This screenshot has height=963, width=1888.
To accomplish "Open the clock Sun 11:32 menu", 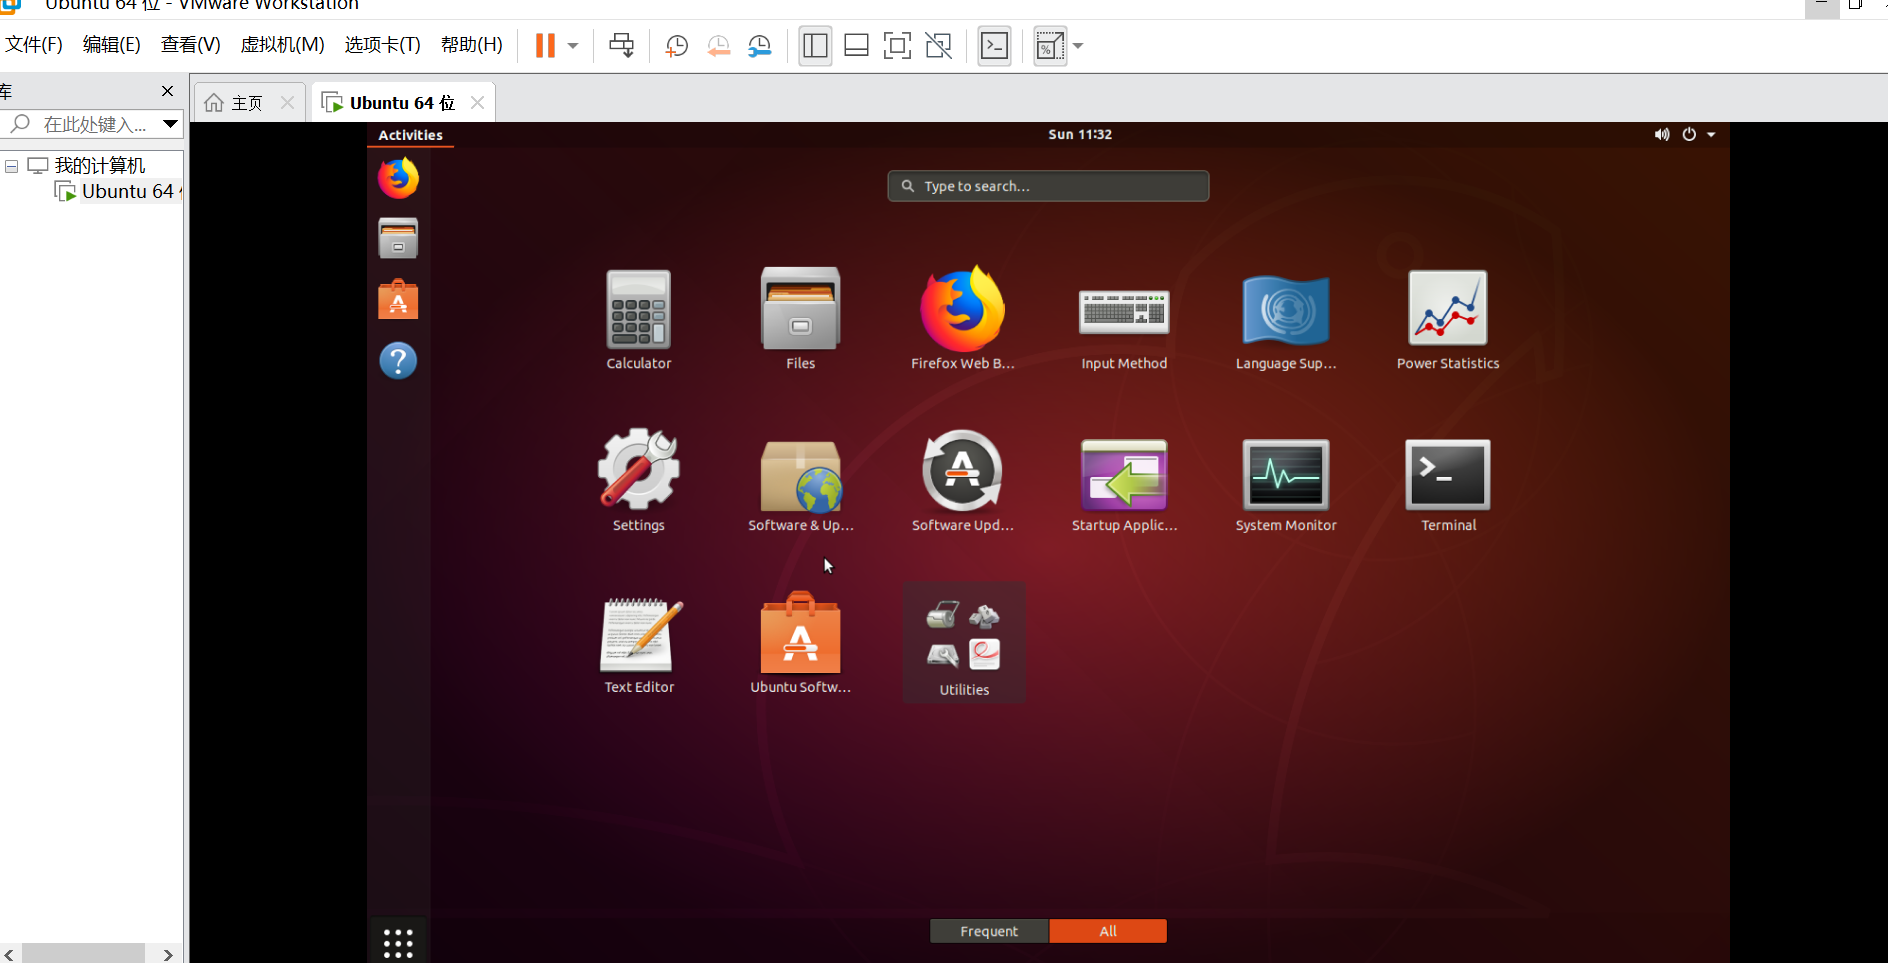I will (x=1080, y=134).
